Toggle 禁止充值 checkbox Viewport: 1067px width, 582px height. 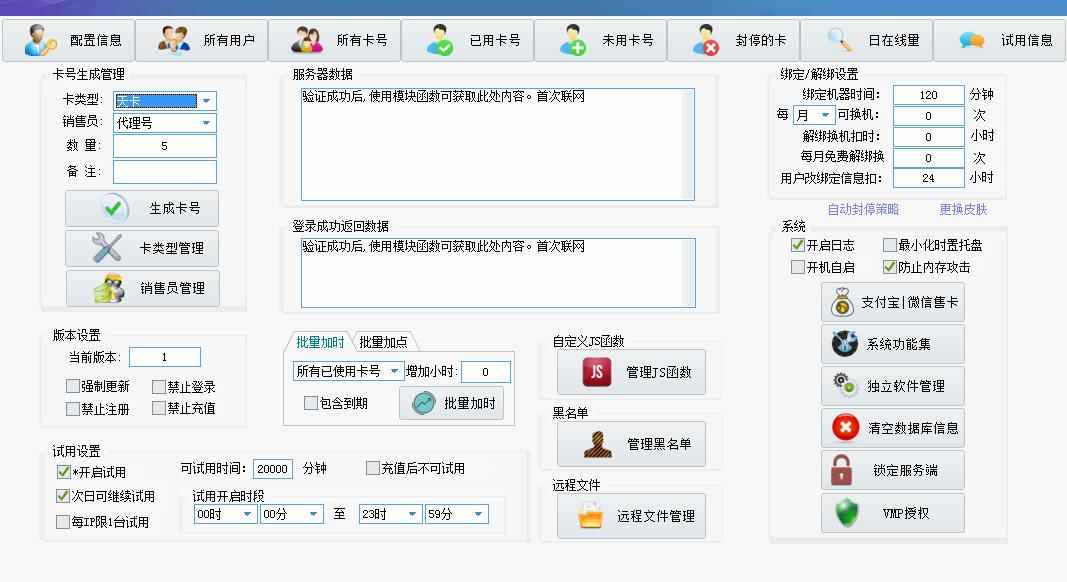point(159,408)
